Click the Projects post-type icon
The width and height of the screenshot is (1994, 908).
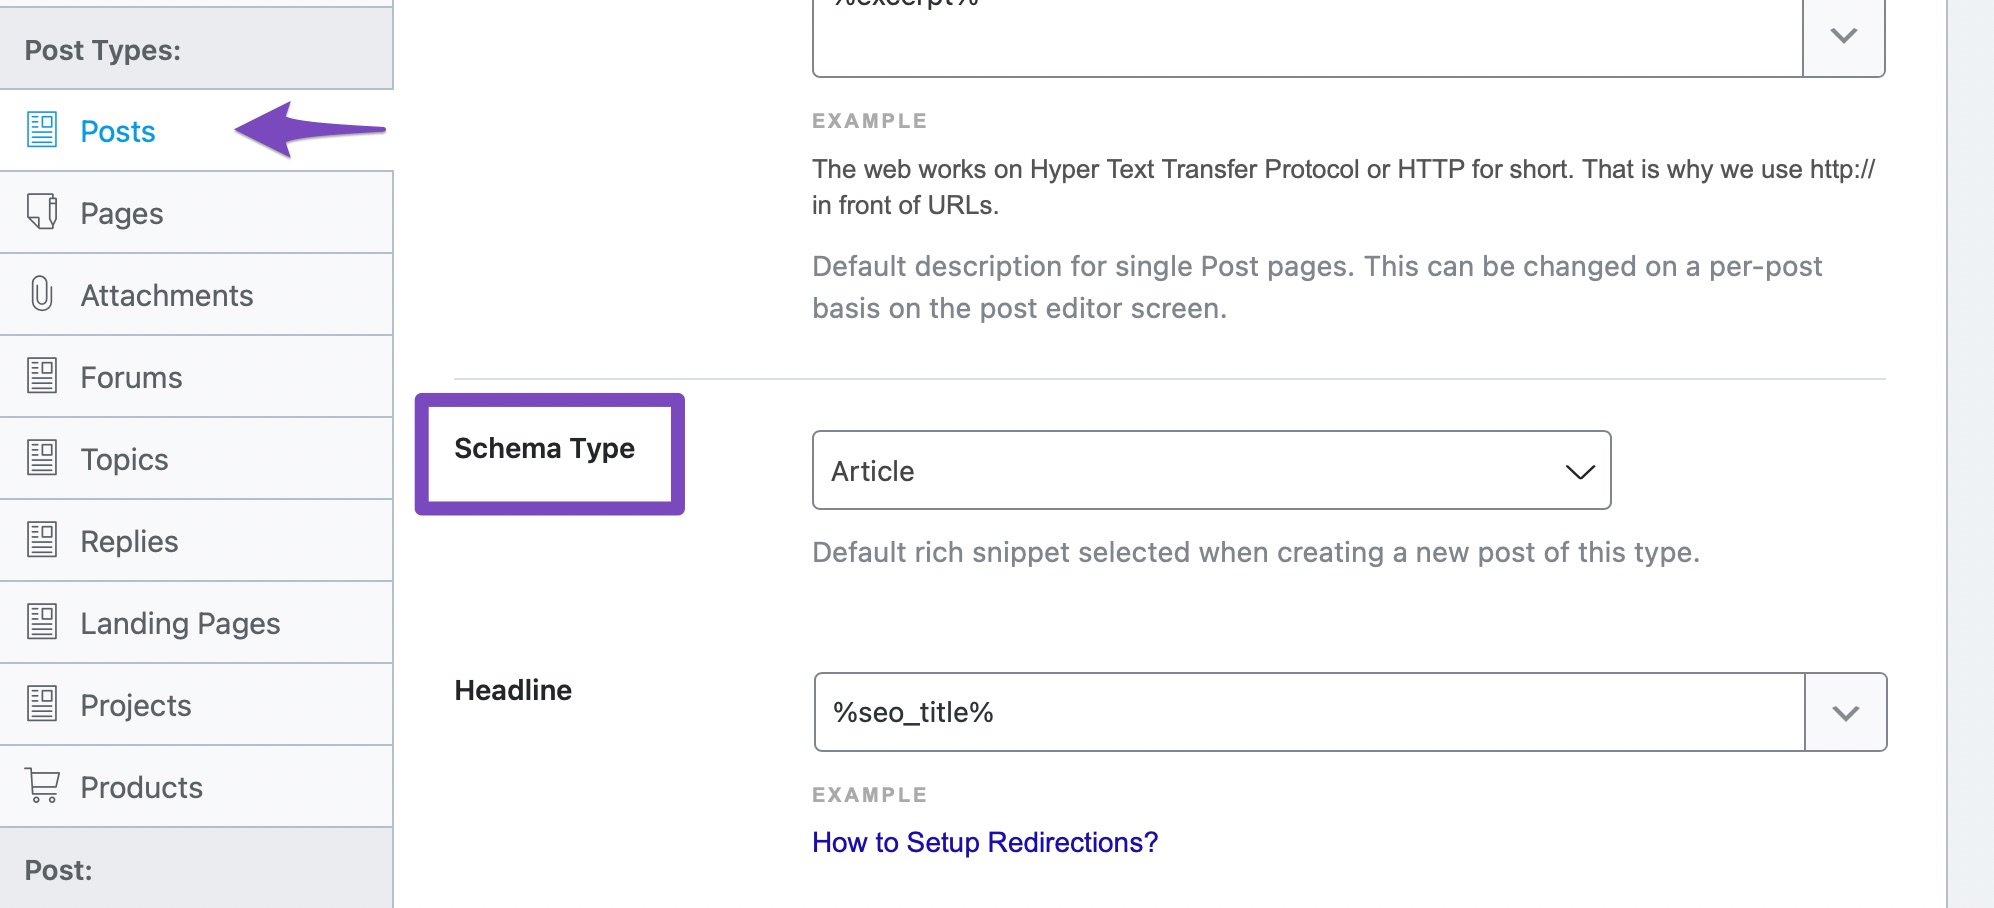point(42,704)
